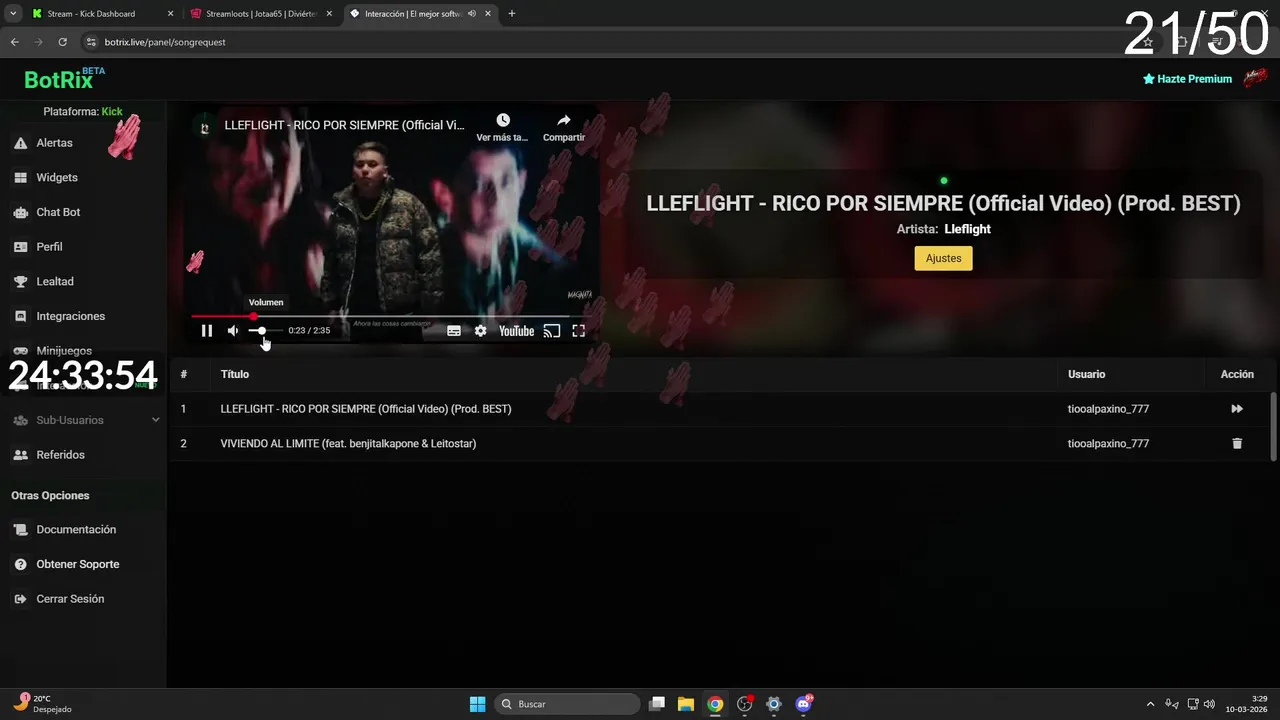Close the Interacción browser tab
Image resolution: width=1280 pixels, height=720 pixels.
(x=487, y=14)
